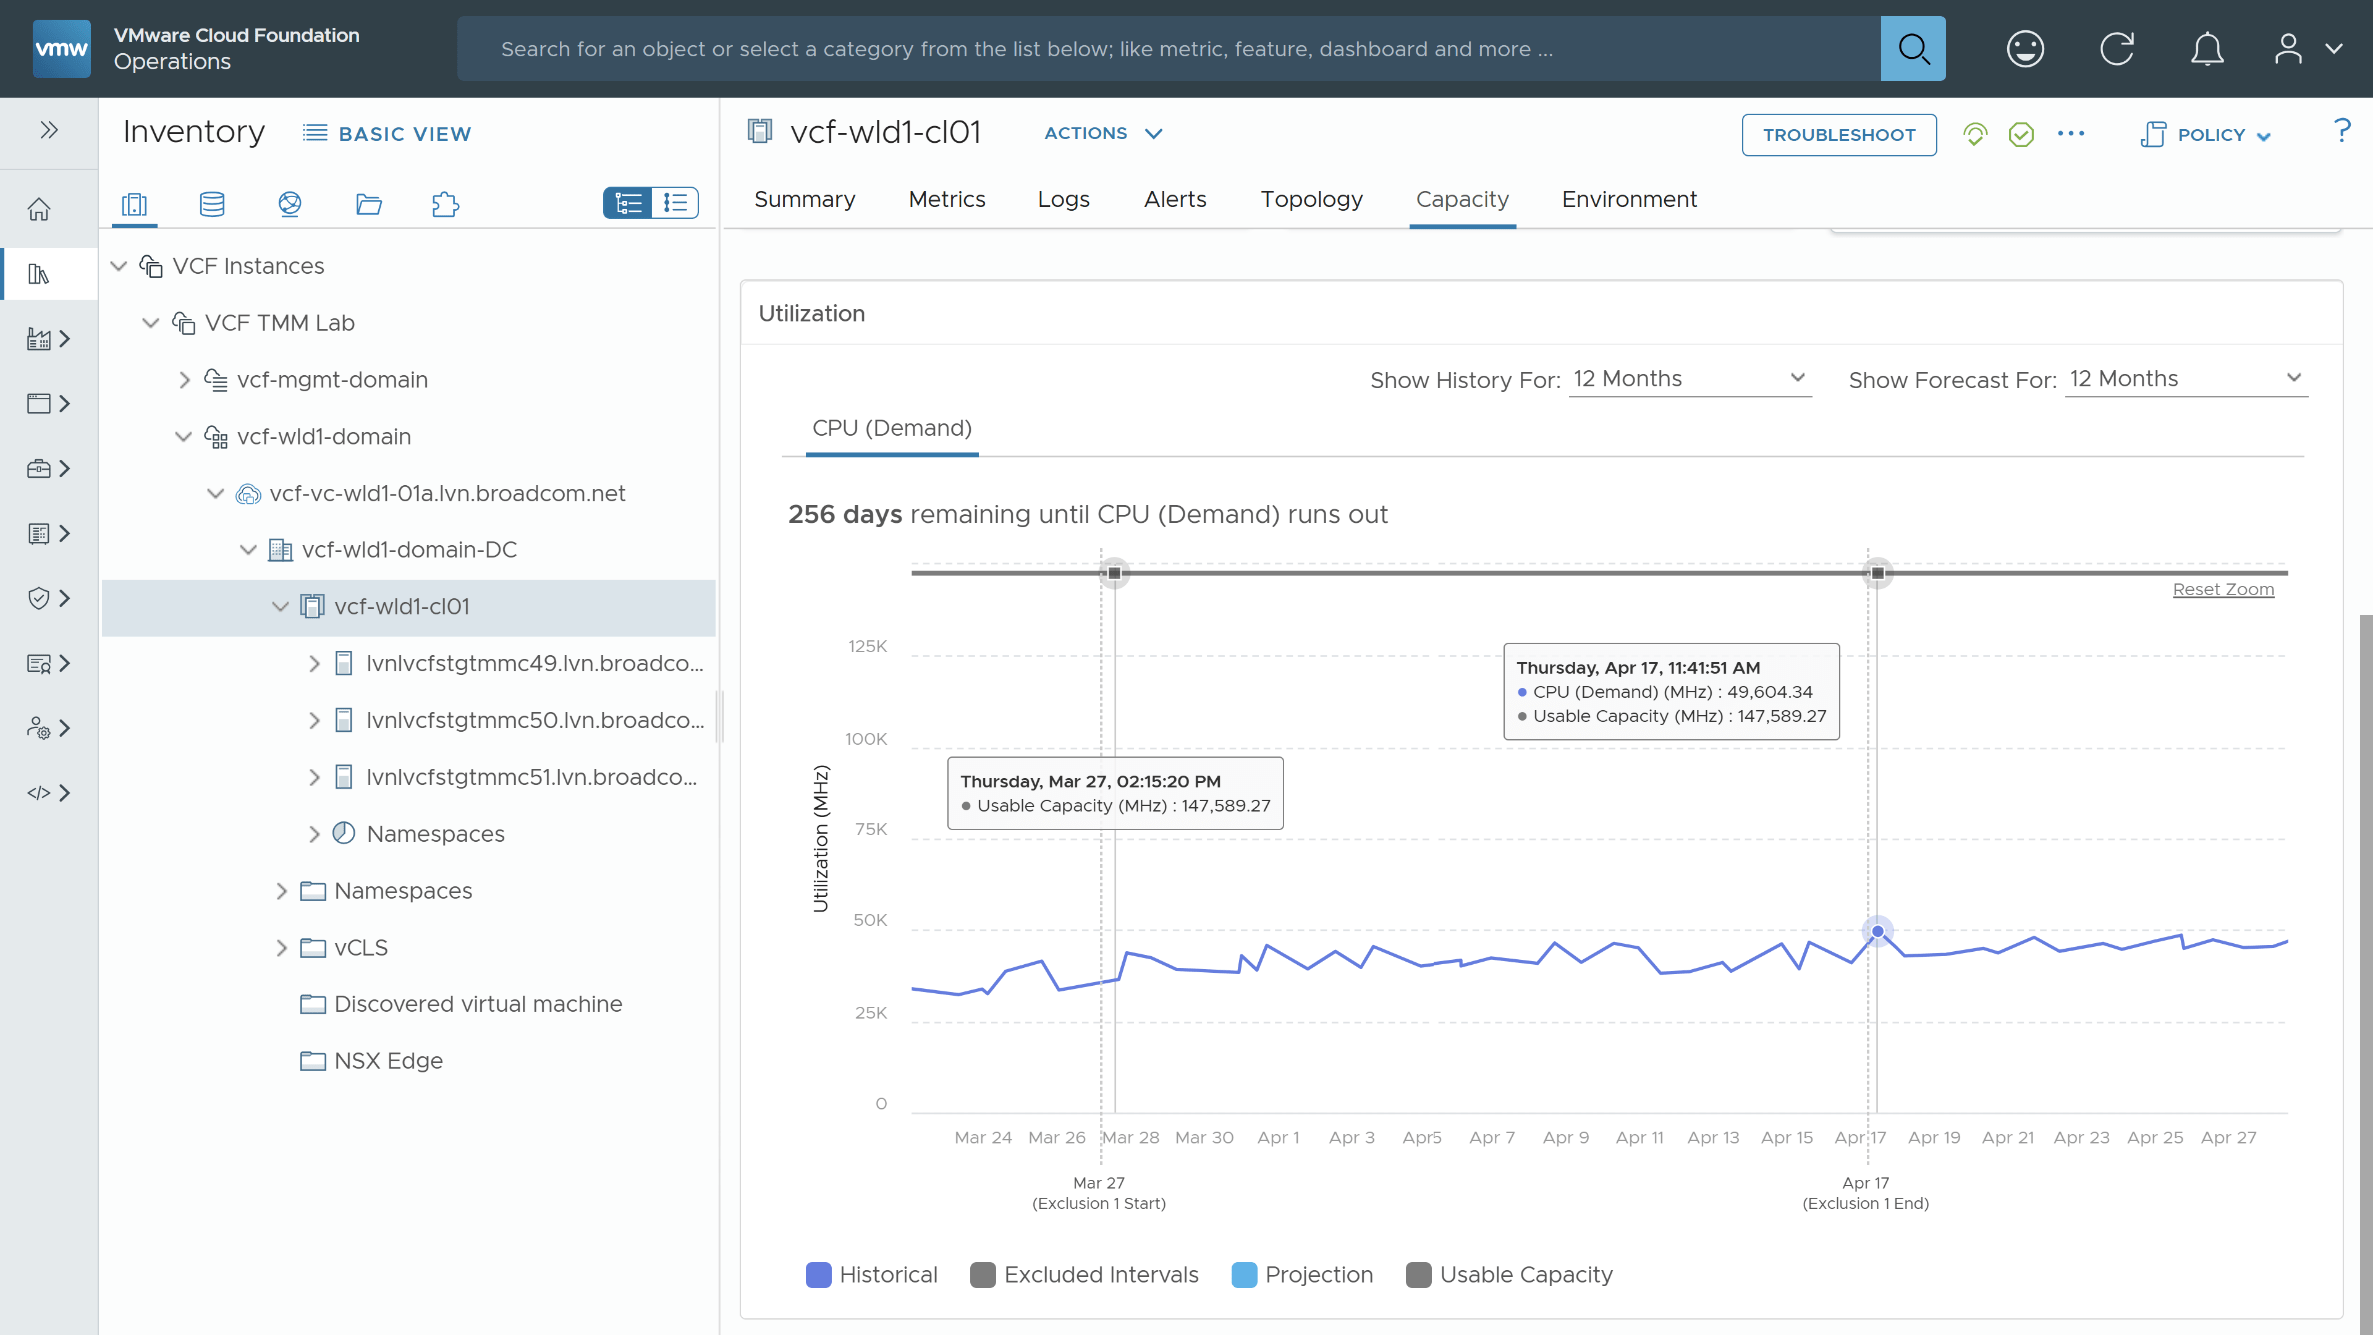
Task: Select the compute inventory icon above the tree
Action: pos(134,203)
